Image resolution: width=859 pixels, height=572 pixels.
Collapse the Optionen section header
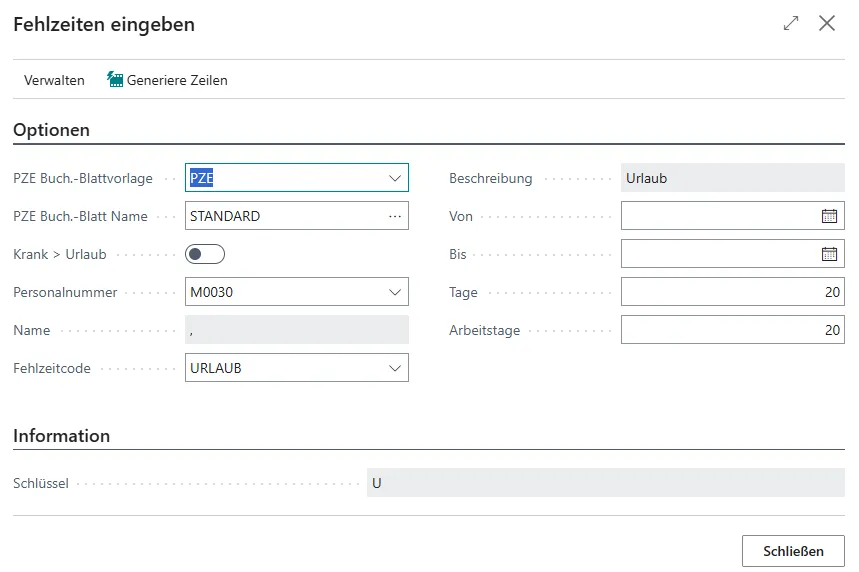pos(51,130)
